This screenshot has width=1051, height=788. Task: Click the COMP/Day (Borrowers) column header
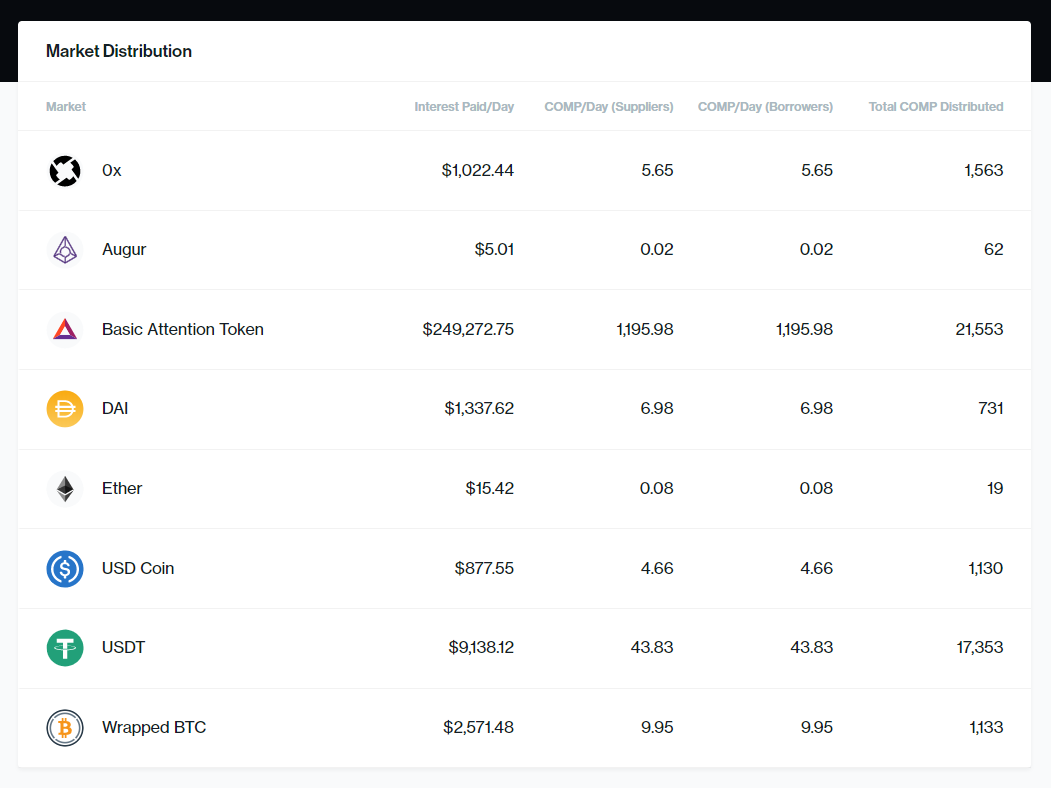tap(765, 107)
